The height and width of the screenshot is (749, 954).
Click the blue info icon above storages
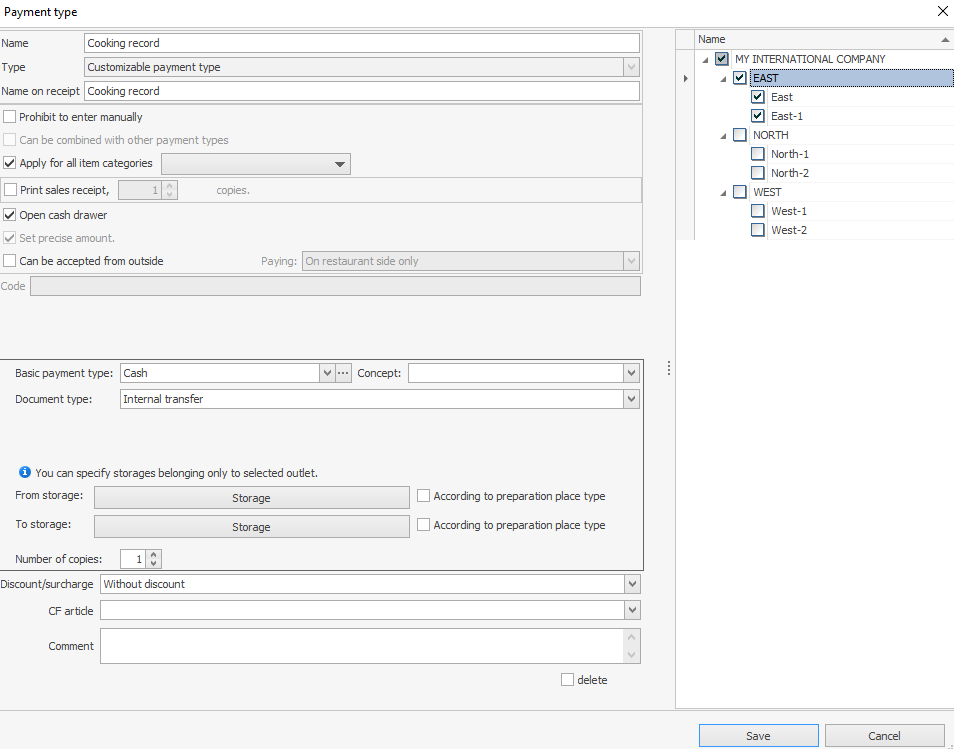click(x=25, y=473)
